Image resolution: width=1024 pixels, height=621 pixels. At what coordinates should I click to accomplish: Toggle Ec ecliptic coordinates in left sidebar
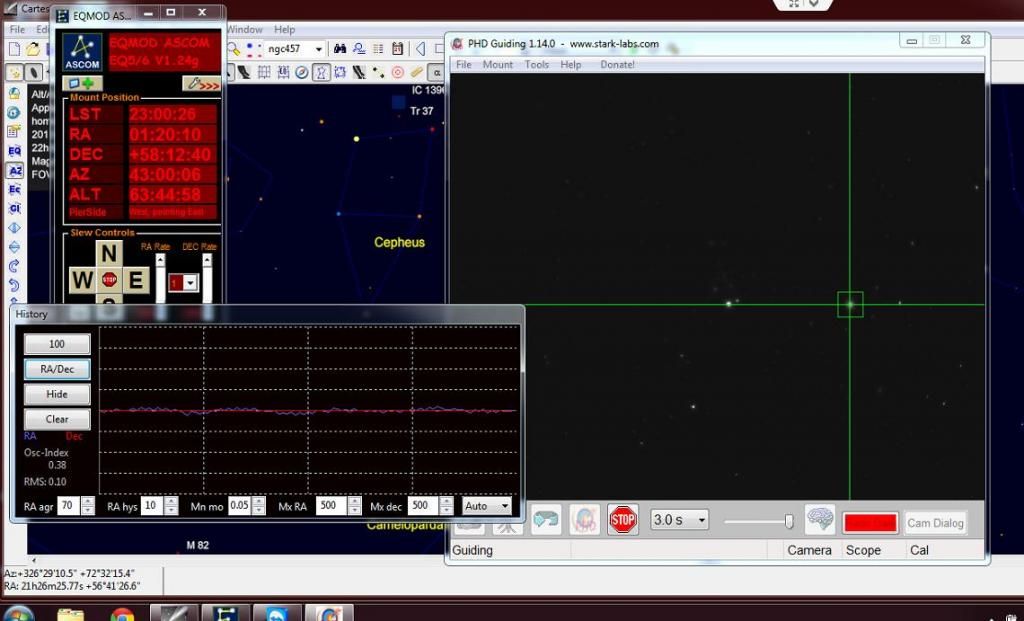(14, 189)
